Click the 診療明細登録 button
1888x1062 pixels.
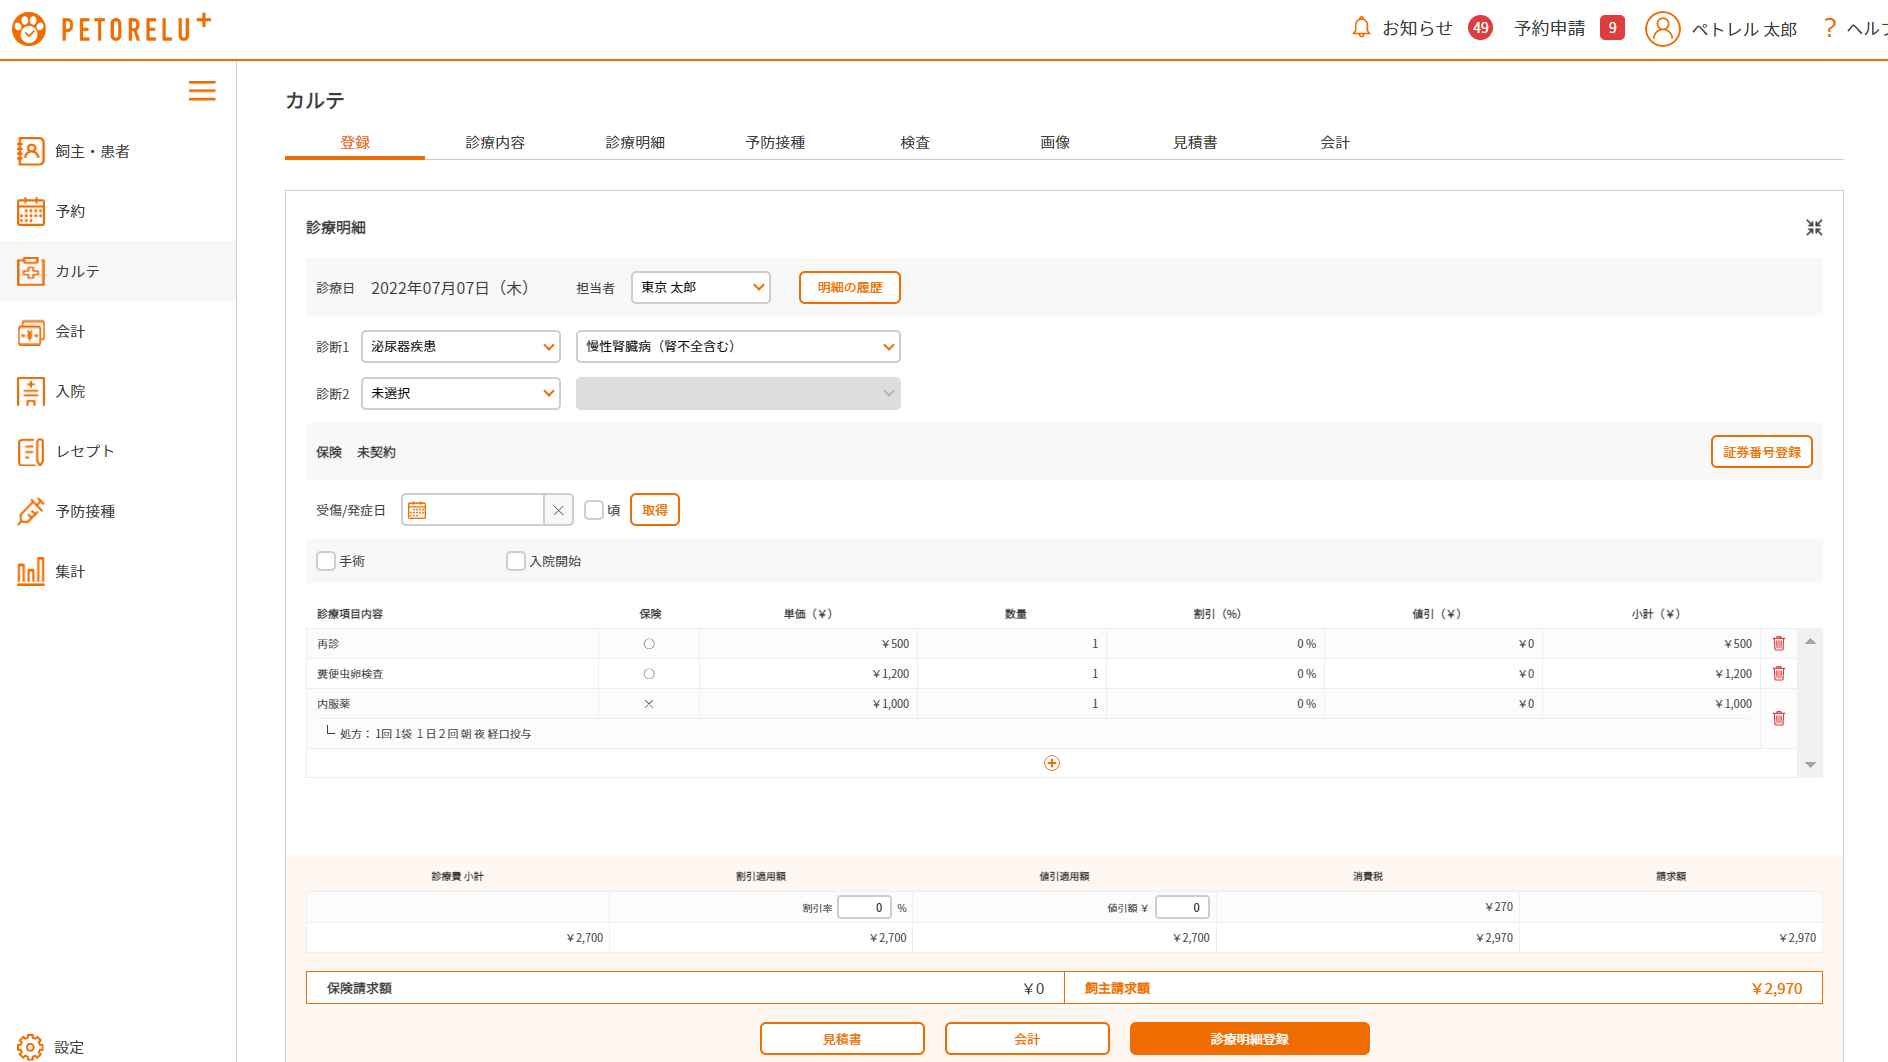pos(1250,1039)
